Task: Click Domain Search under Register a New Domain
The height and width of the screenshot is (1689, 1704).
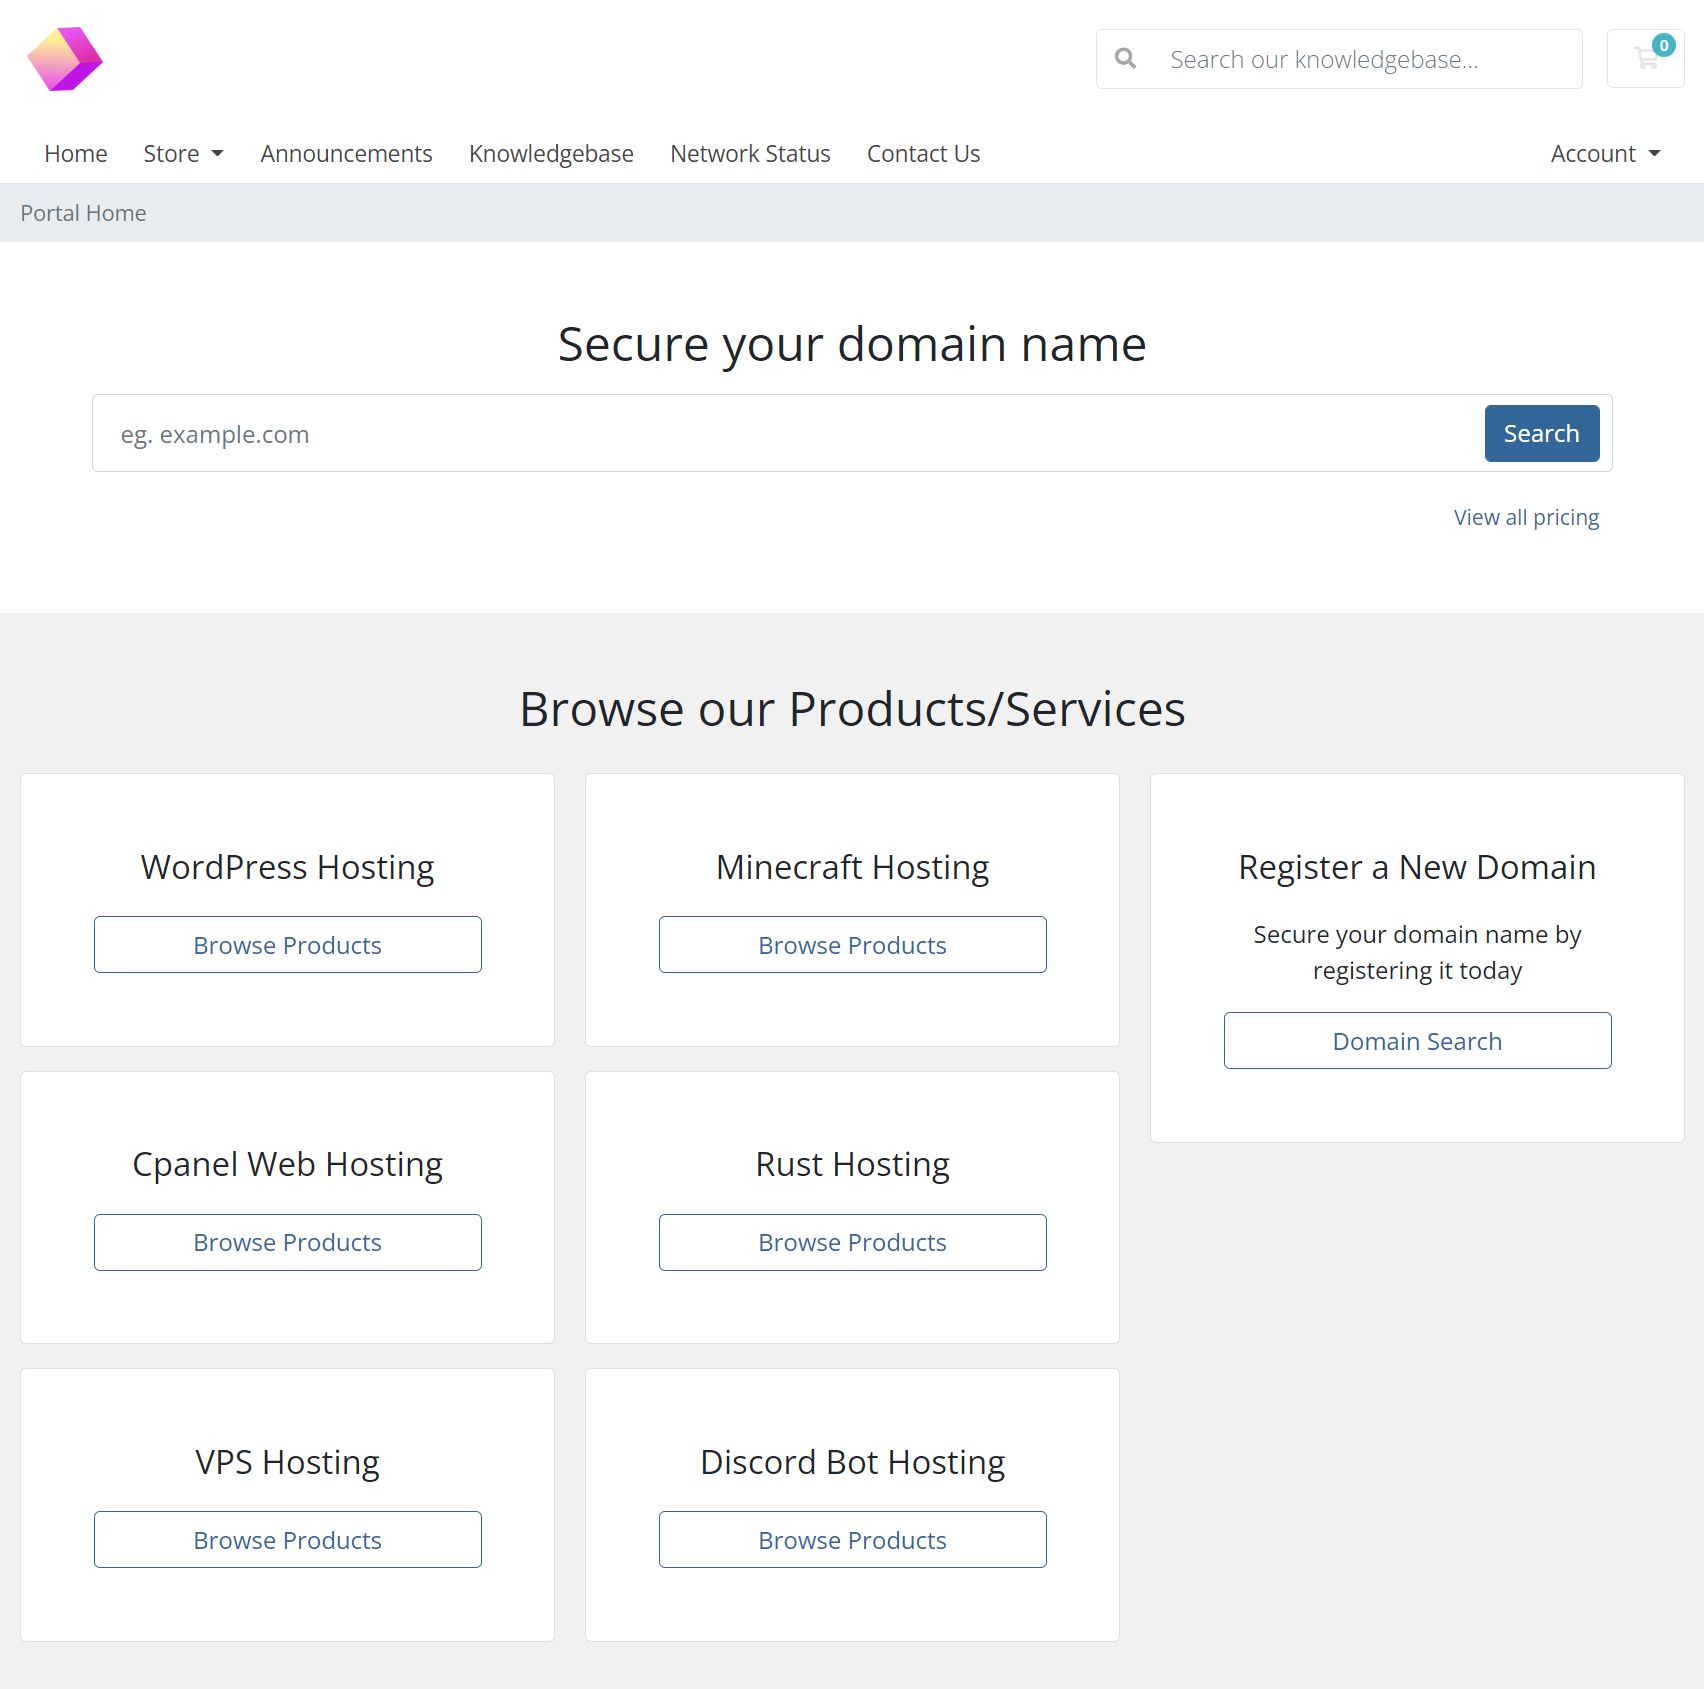Action: coord(1416,1040)
